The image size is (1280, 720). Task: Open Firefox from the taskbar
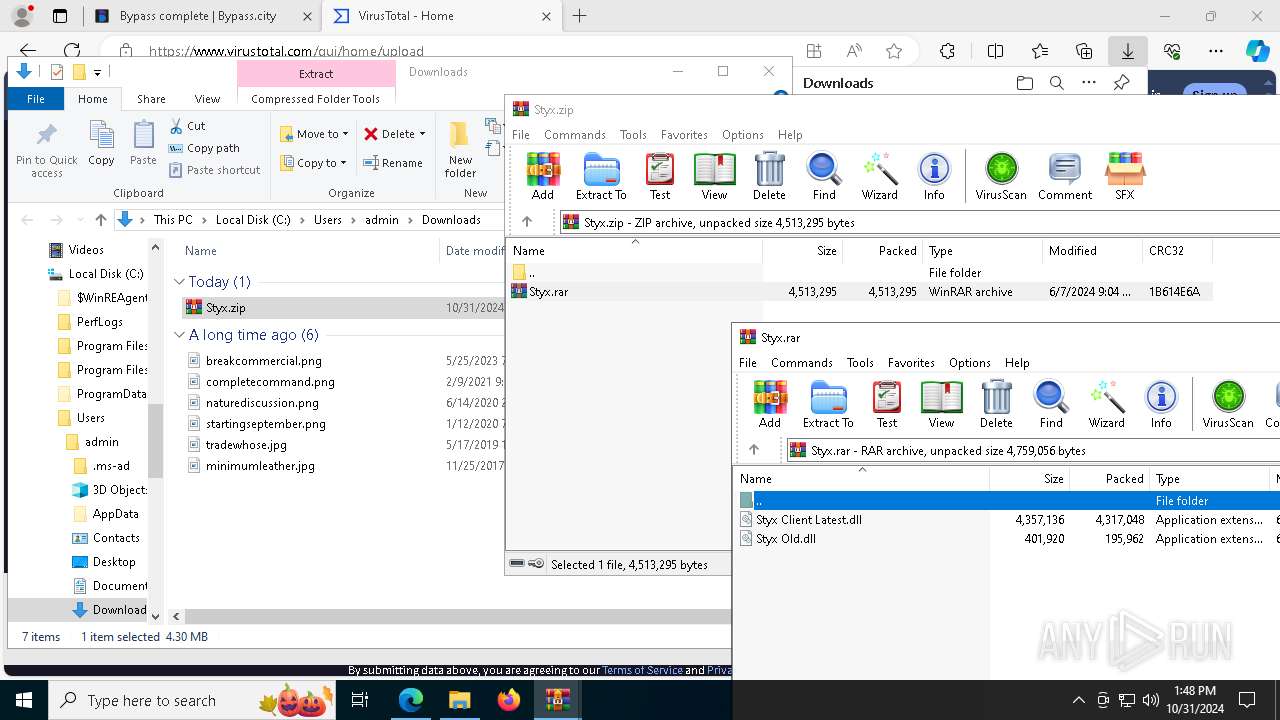click(x=508, y=701)
